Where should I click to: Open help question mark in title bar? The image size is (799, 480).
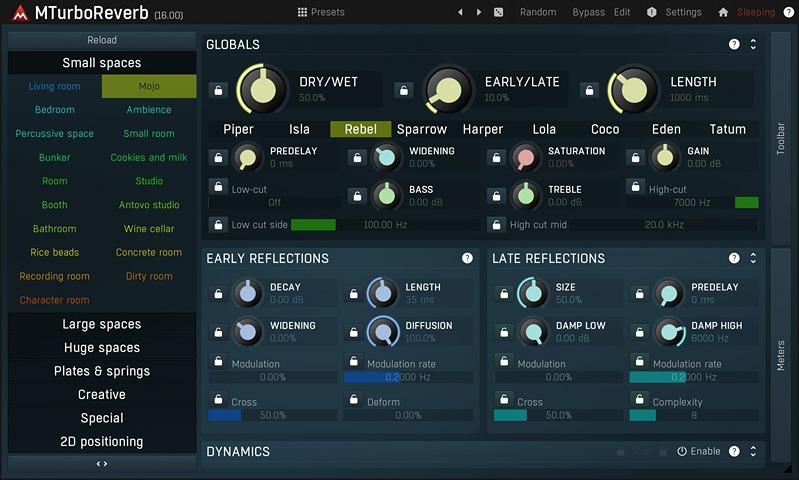click(x=788, y=12)
